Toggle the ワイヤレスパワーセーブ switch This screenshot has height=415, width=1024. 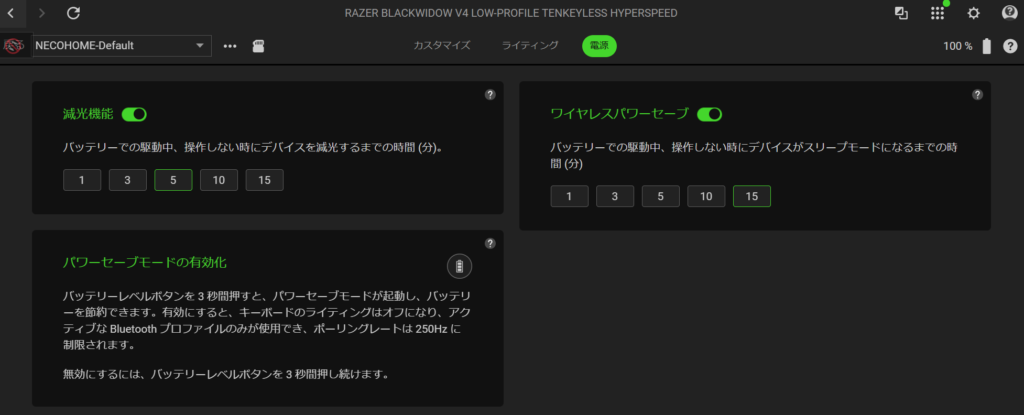[x=709, y=115]
